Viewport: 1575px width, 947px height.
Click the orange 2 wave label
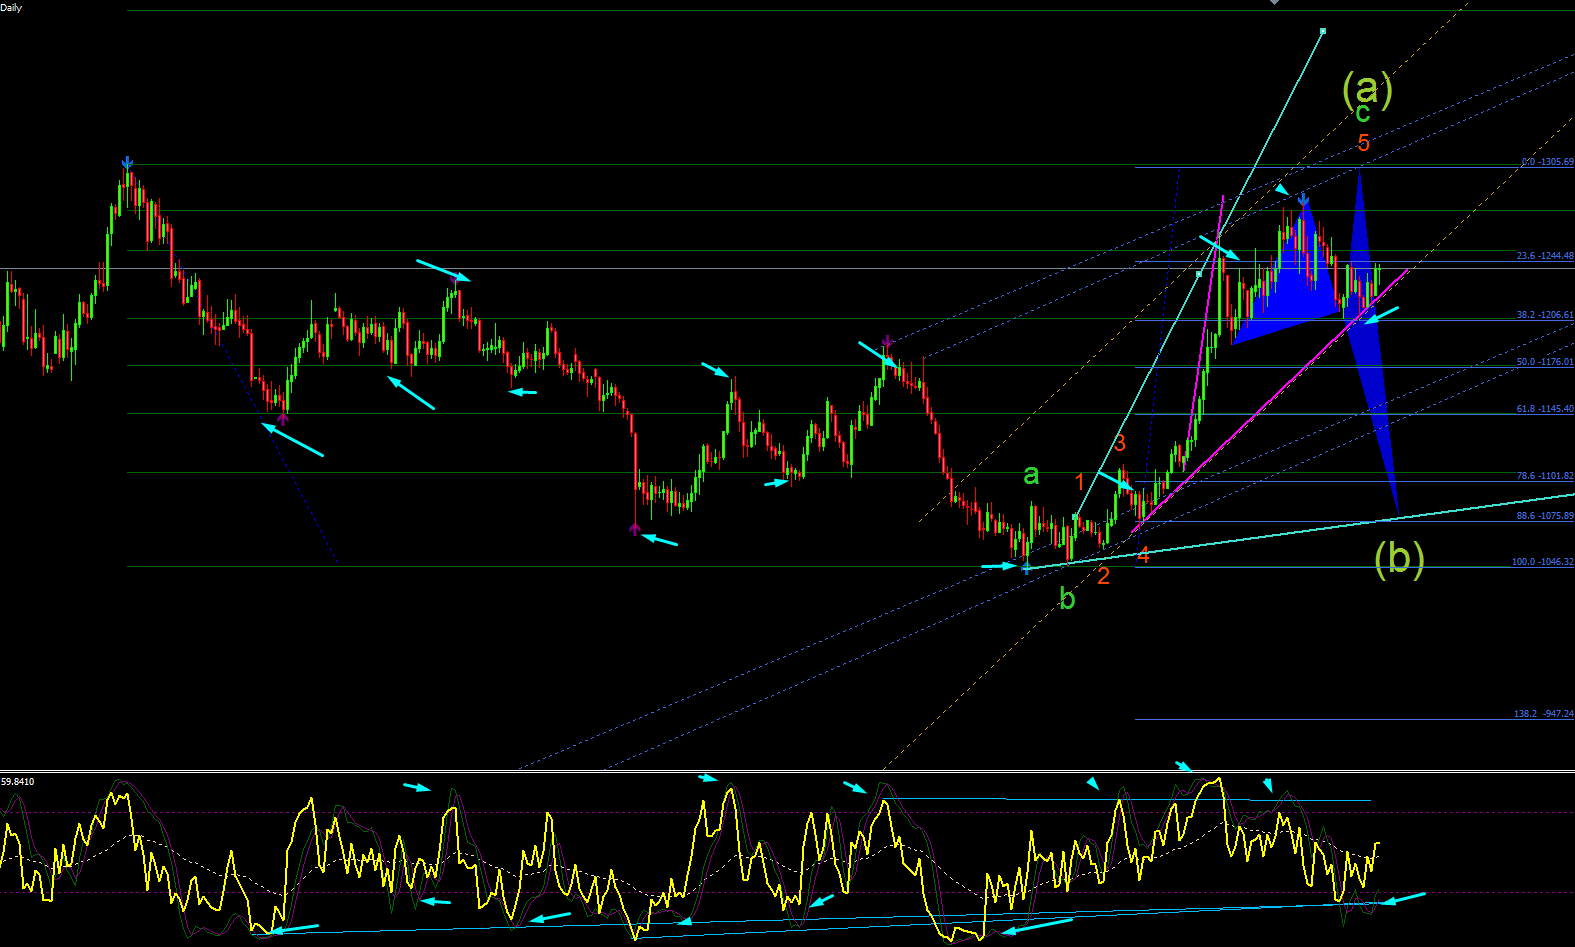pyautogui.click(x=1103, y=576)
